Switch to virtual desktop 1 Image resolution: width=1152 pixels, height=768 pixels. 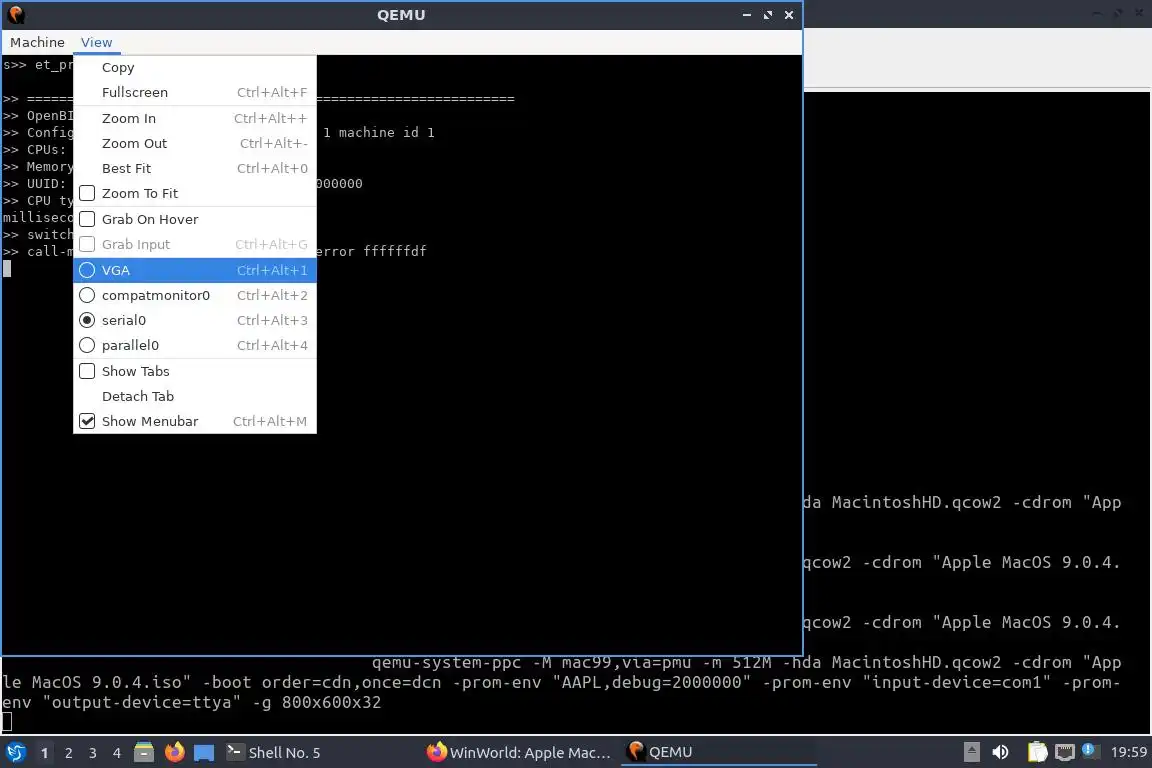click(x=45, y=753)
